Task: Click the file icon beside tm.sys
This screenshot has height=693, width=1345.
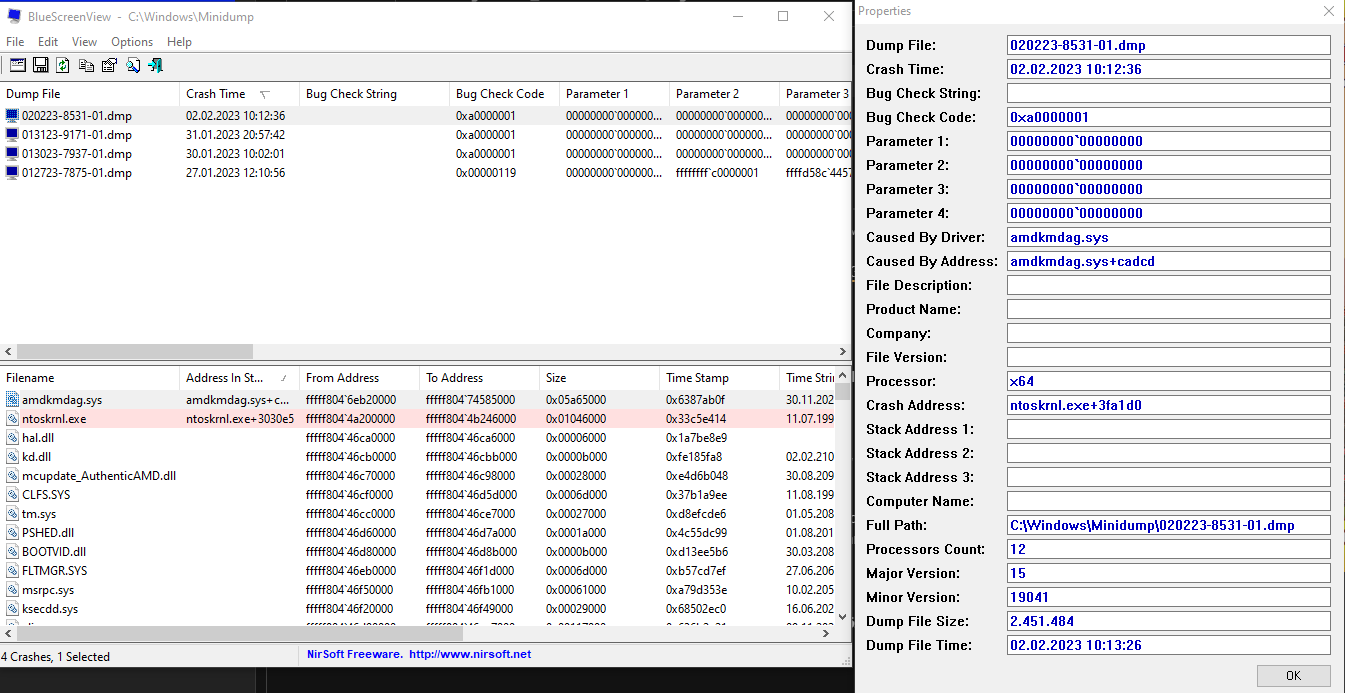Action: click(x=12, y=514)
